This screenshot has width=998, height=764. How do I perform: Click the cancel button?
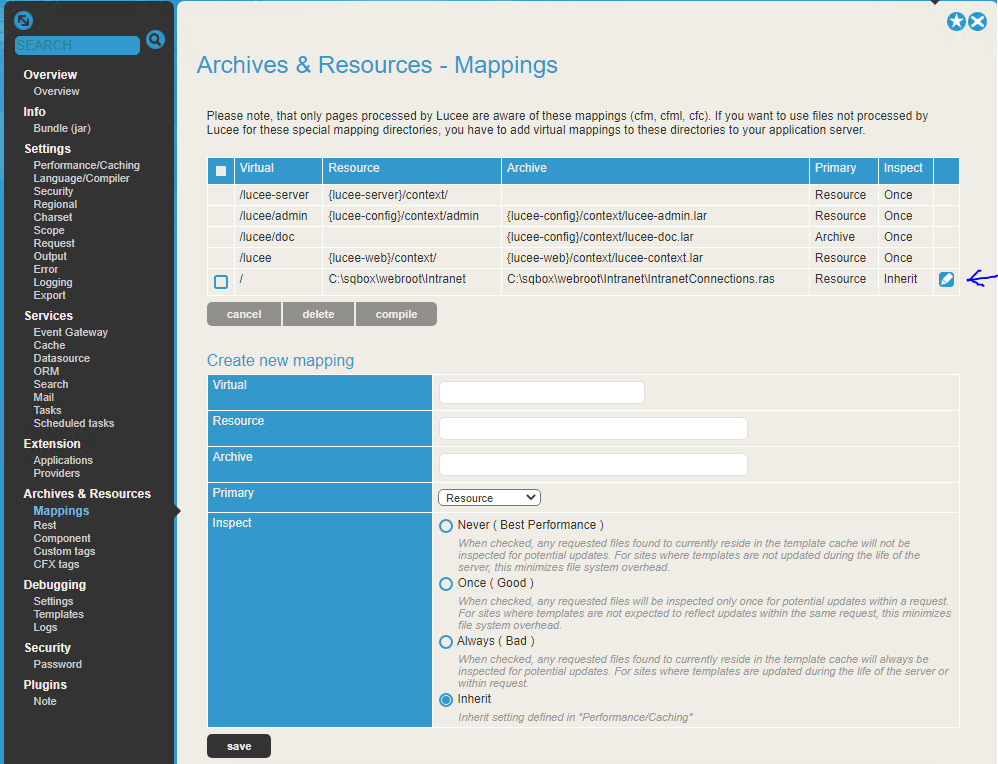coord(244,314)
